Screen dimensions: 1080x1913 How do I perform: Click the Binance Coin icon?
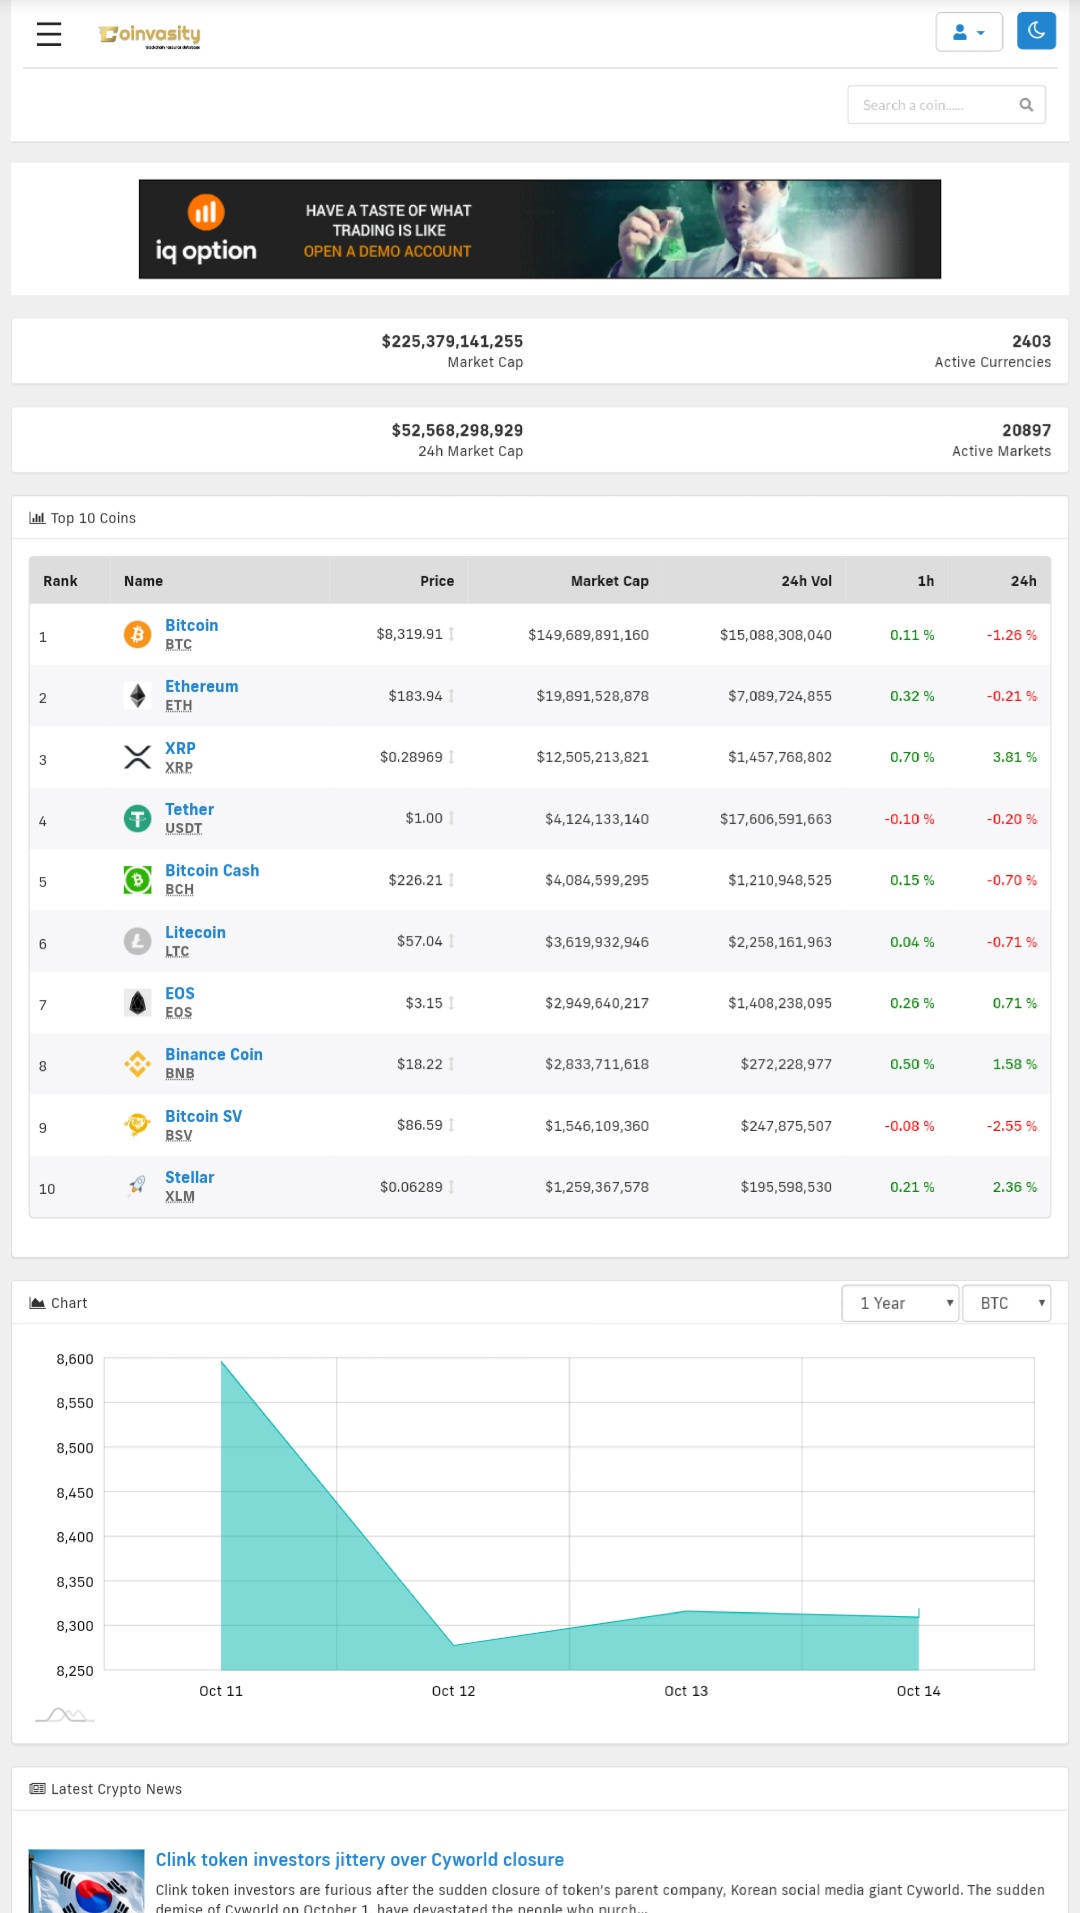(x=137, y=1064)
